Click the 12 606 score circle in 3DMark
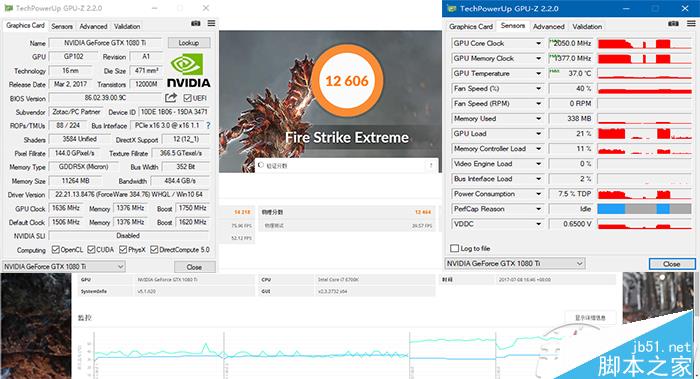 pos(347,80)
